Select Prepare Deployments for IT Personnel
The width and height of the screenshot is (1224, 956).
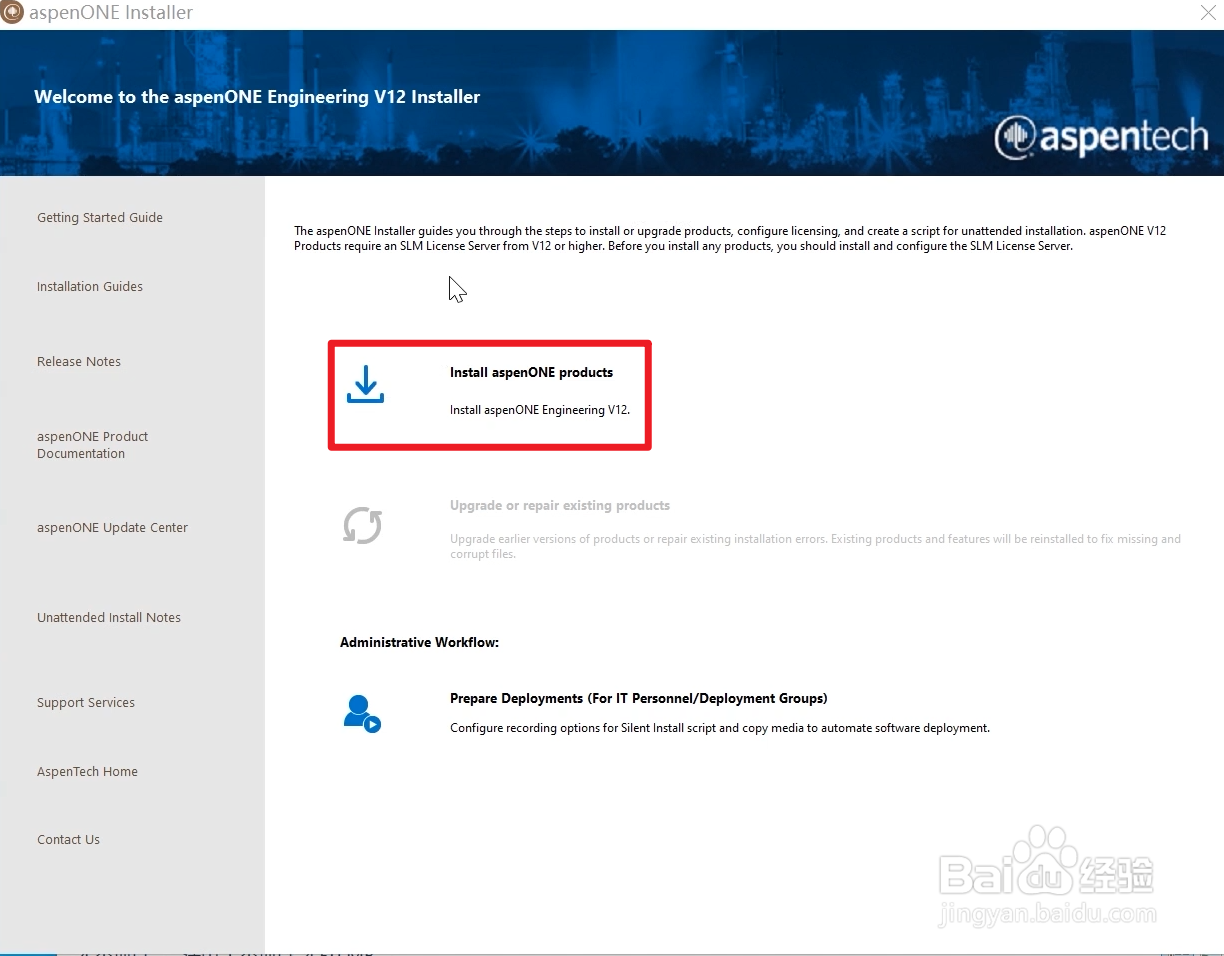point(639,698)
